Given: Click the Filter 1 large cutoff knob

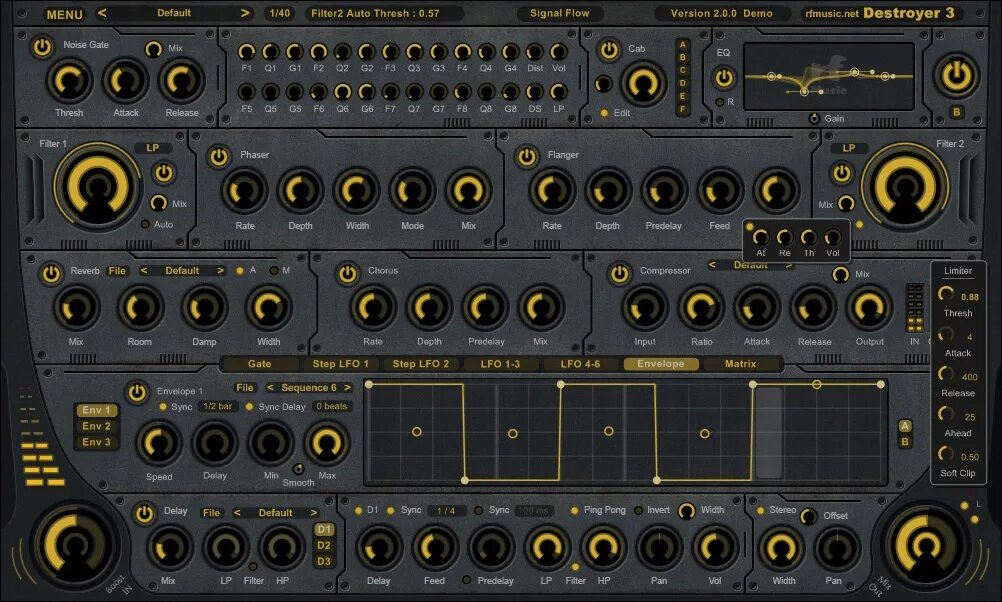Looking at the screenshot, I should 98,187.
